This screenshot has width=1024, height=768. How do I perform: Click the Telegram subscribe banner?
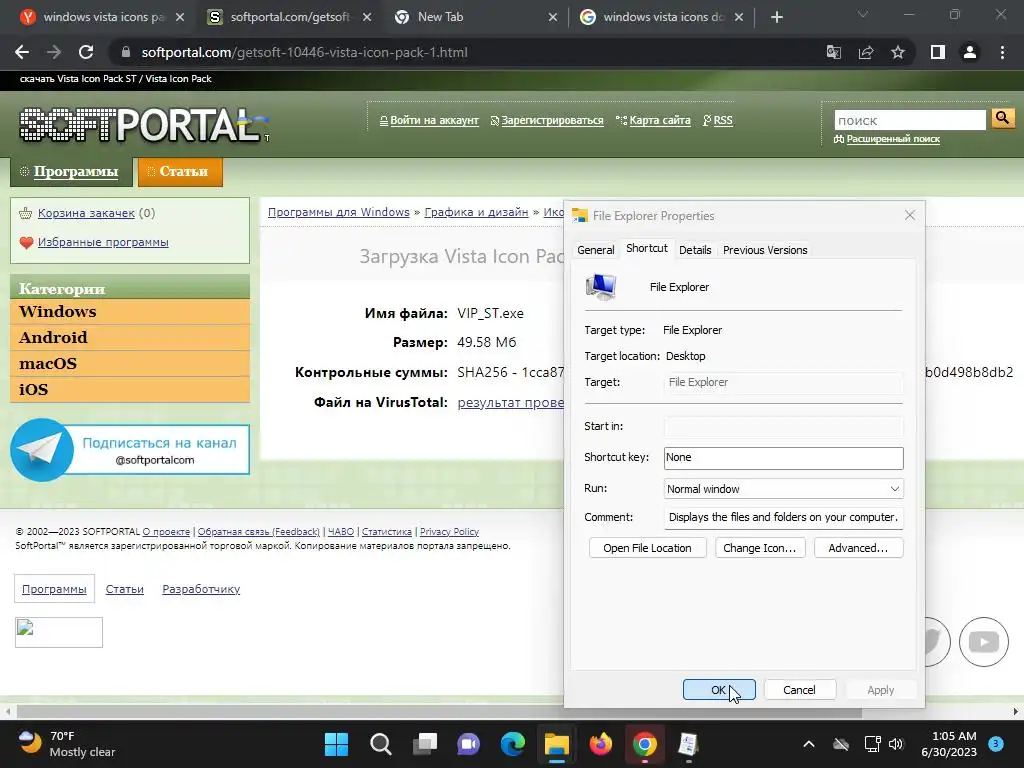click(x=130, y=450)
